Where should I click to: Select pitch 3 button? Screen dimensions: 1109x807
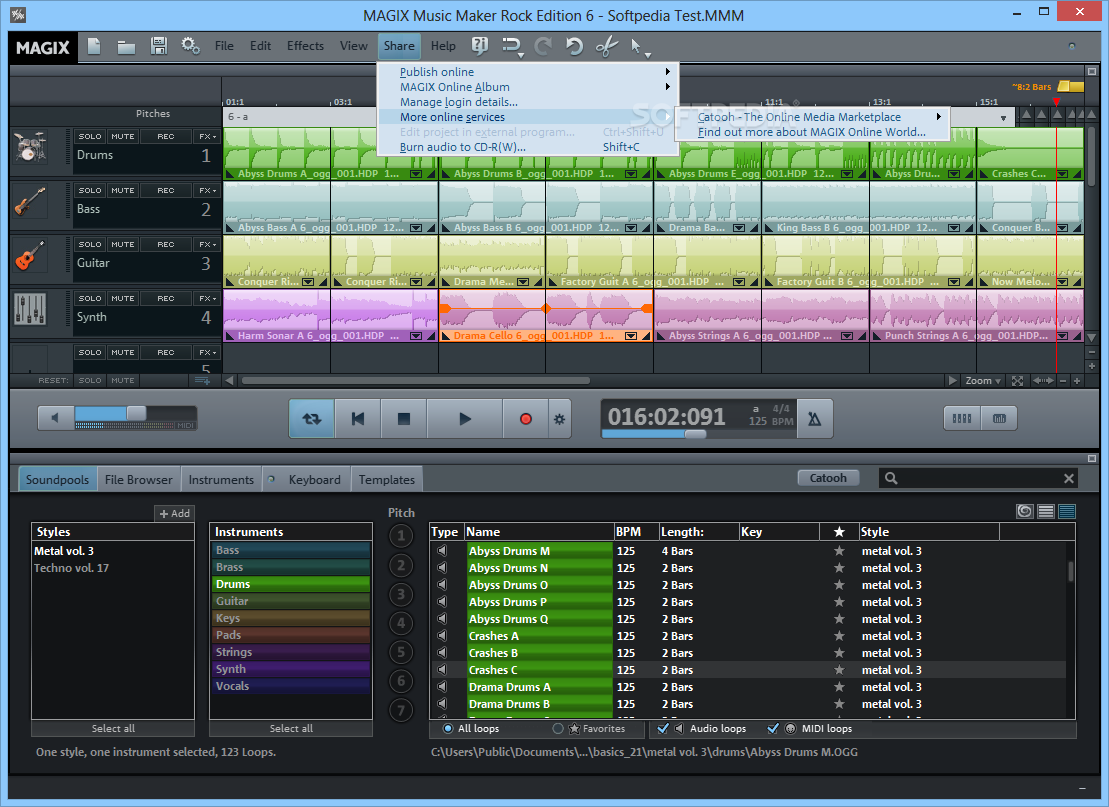pos(401,594)
